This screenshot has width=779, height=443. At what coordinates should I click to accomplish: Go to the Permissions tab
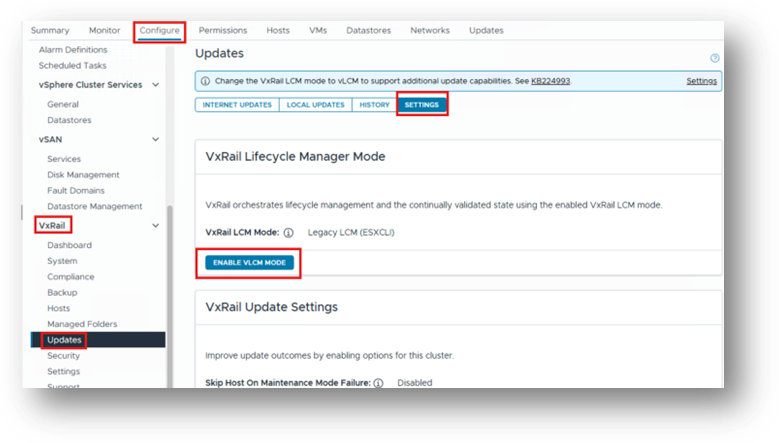tap(223, 30)
